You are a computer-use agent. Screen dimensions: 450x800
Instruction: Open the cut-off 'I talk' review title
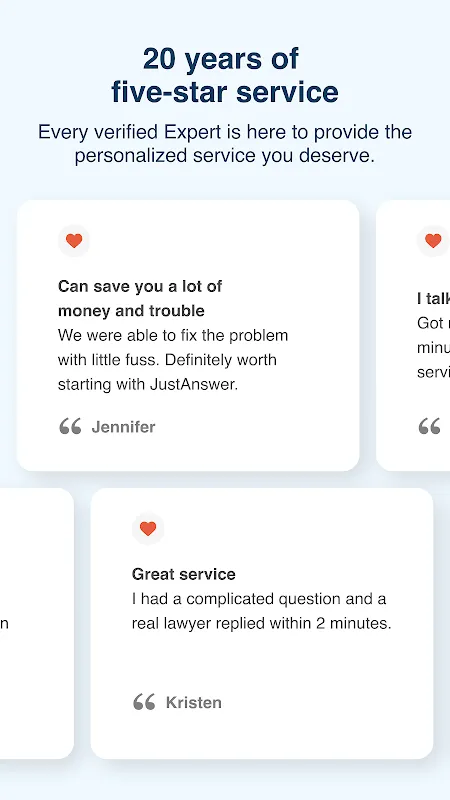433,298
